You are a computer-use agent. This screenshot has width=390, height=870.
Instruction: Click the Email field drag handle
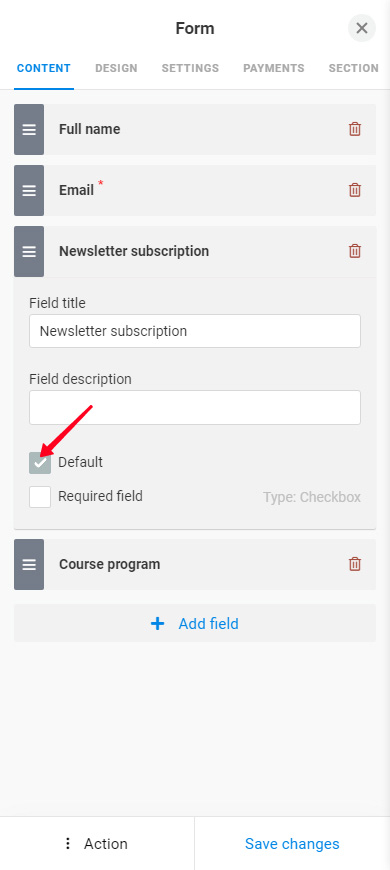pyautogui.click(x=29, y=190)
